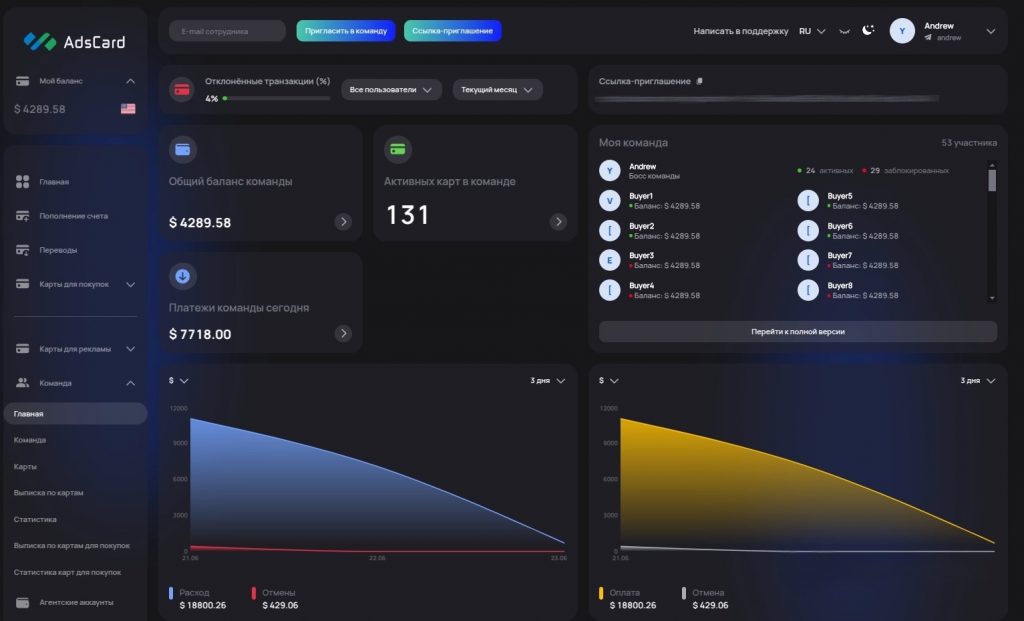The width and height of the screenshot is (1024, 621).
Task: Copy the Ссылка-приглашение link icon
Action: click(x=700, y=81)
